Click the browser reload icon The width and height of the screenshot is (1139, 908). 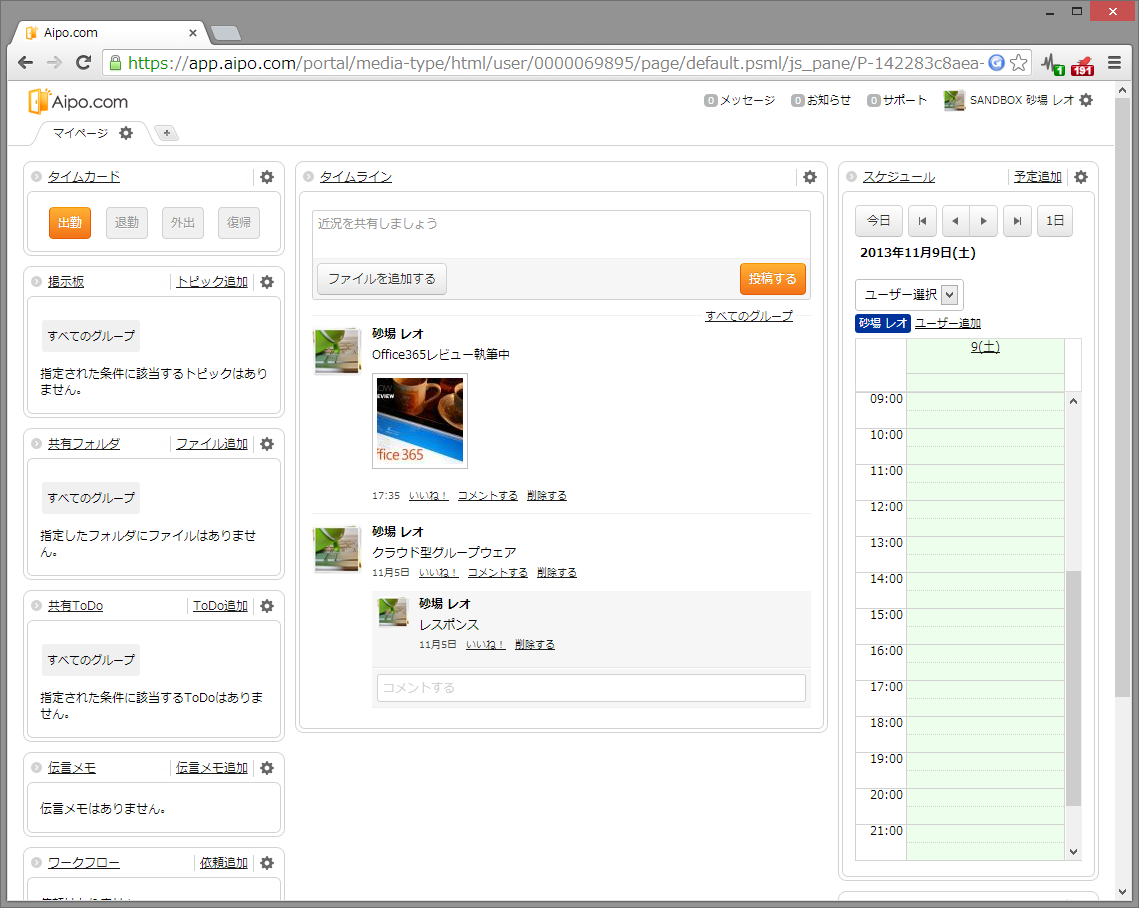(x=84, y=62)
